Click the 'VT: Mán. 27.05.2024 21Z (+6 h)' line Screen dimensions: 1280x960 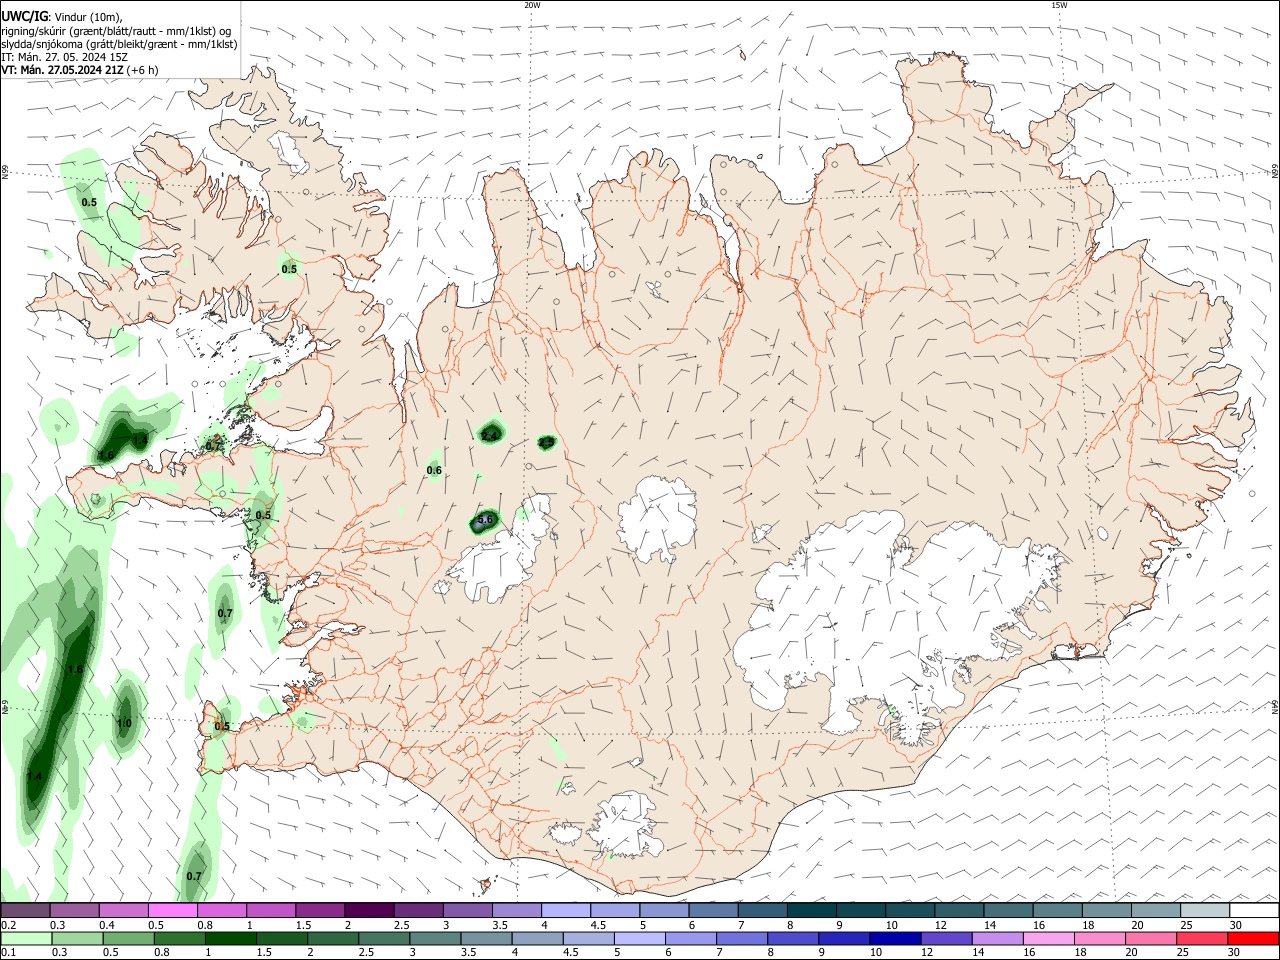[79, 70]
